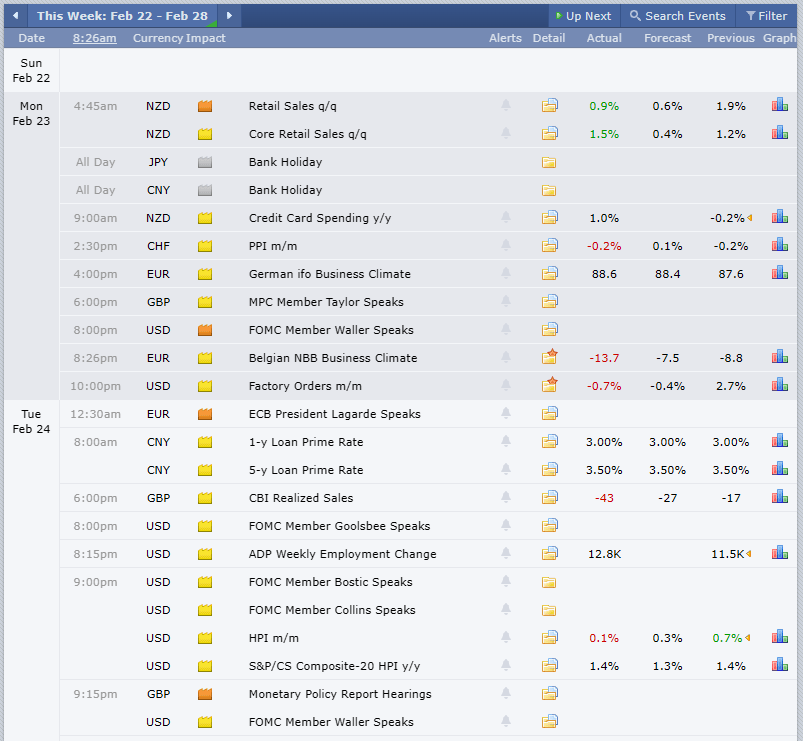Go to previous week using left arrow
Screen dimensions: 803x741
tap(15, 16)
